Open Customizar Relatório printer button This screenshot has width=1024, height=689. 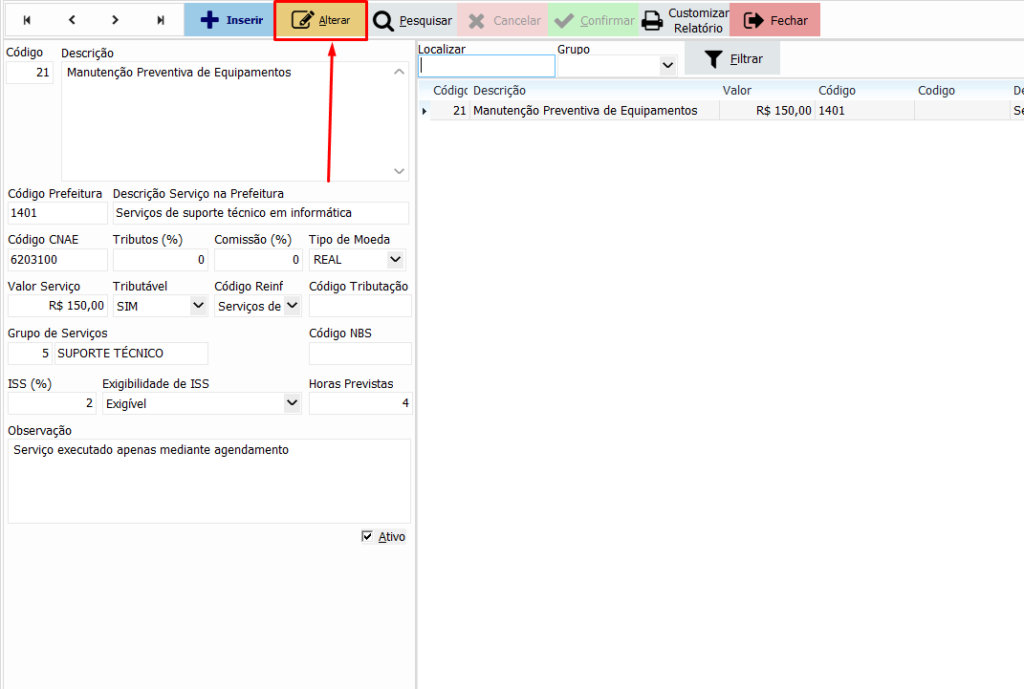click(685, 20)
